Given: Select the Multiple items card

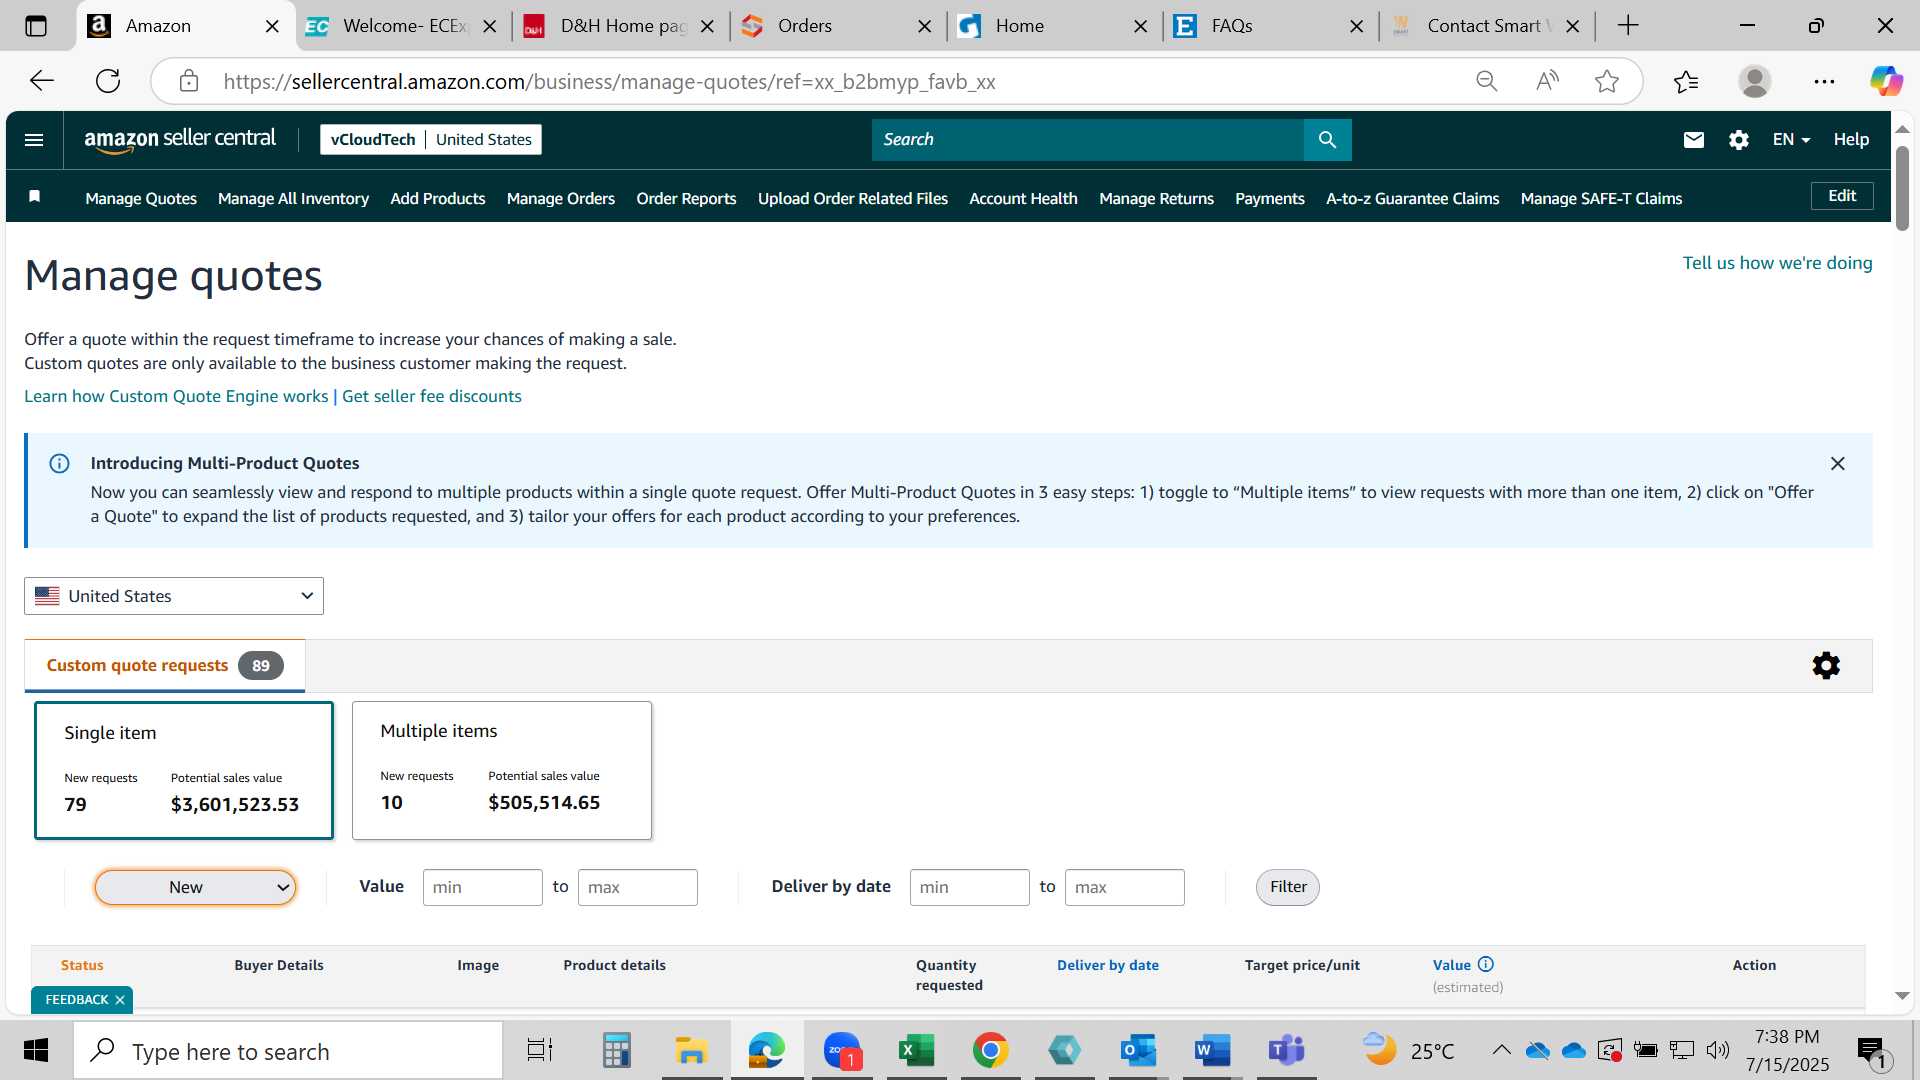Looking at the screenshot, I should click(502, 770).
